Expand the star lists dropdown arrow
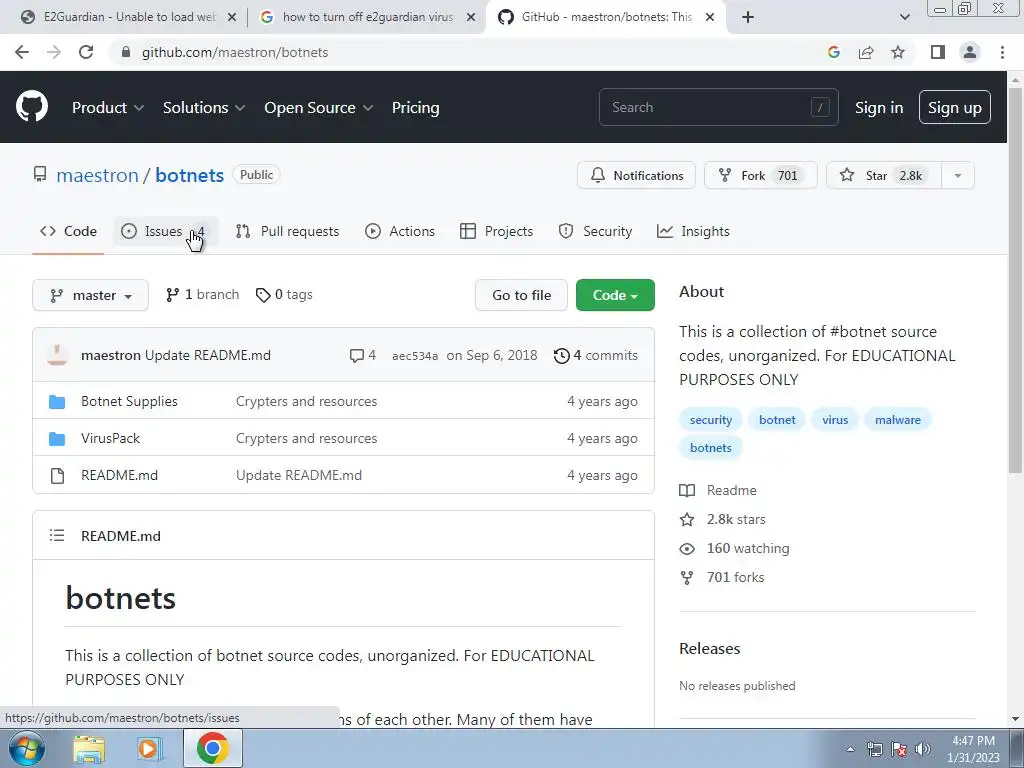The width and height of the screenshot is (1024, 768). (x=958, y=175)
